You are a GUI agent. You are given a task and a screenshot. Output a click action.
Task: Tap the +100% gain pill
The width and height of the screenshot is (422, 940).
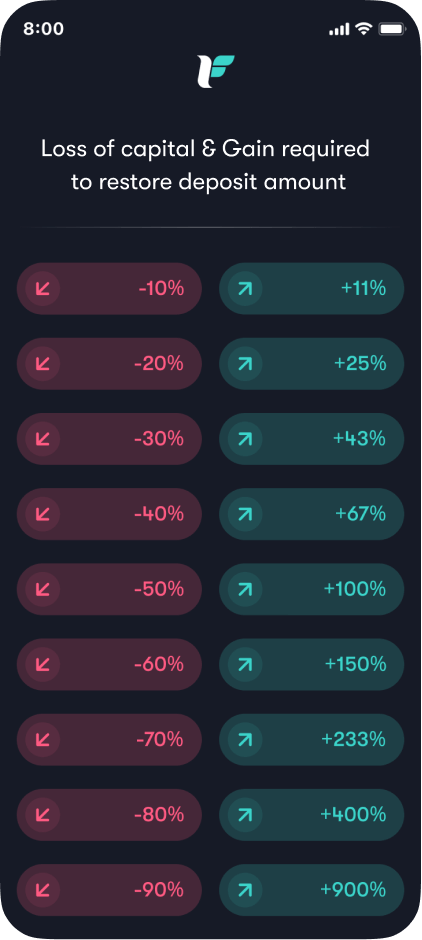click(312, 589)
